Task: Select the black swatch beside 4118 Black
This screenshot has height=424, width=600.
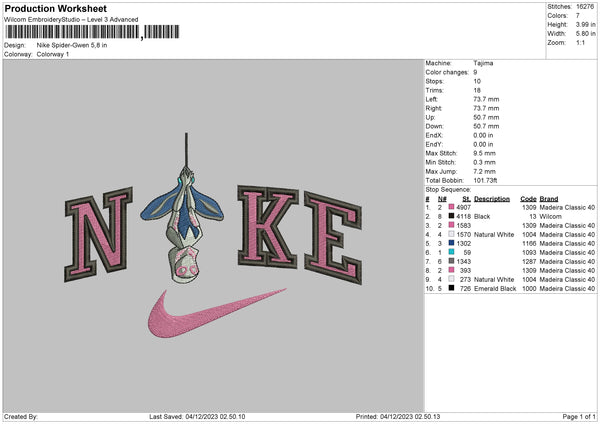Action: click(x=452, y=216)
